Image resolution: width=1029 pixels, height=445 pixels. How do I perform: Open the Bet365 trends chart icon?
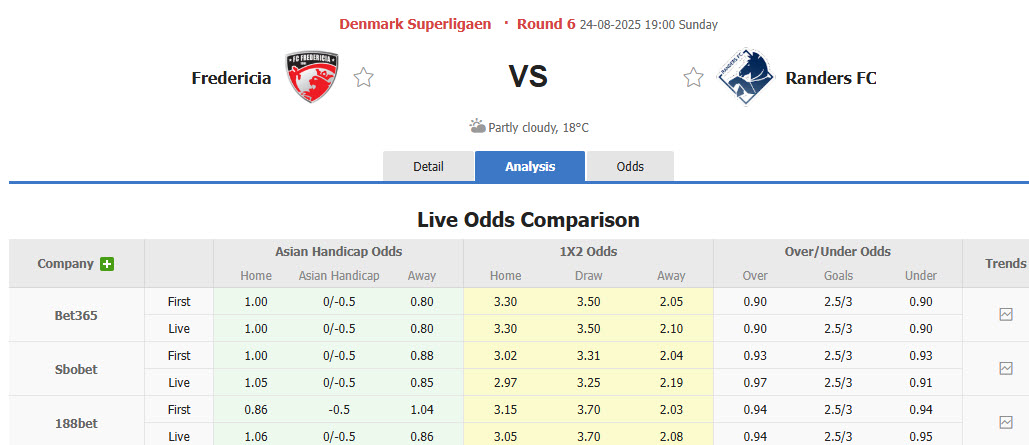click(1006, 314)
